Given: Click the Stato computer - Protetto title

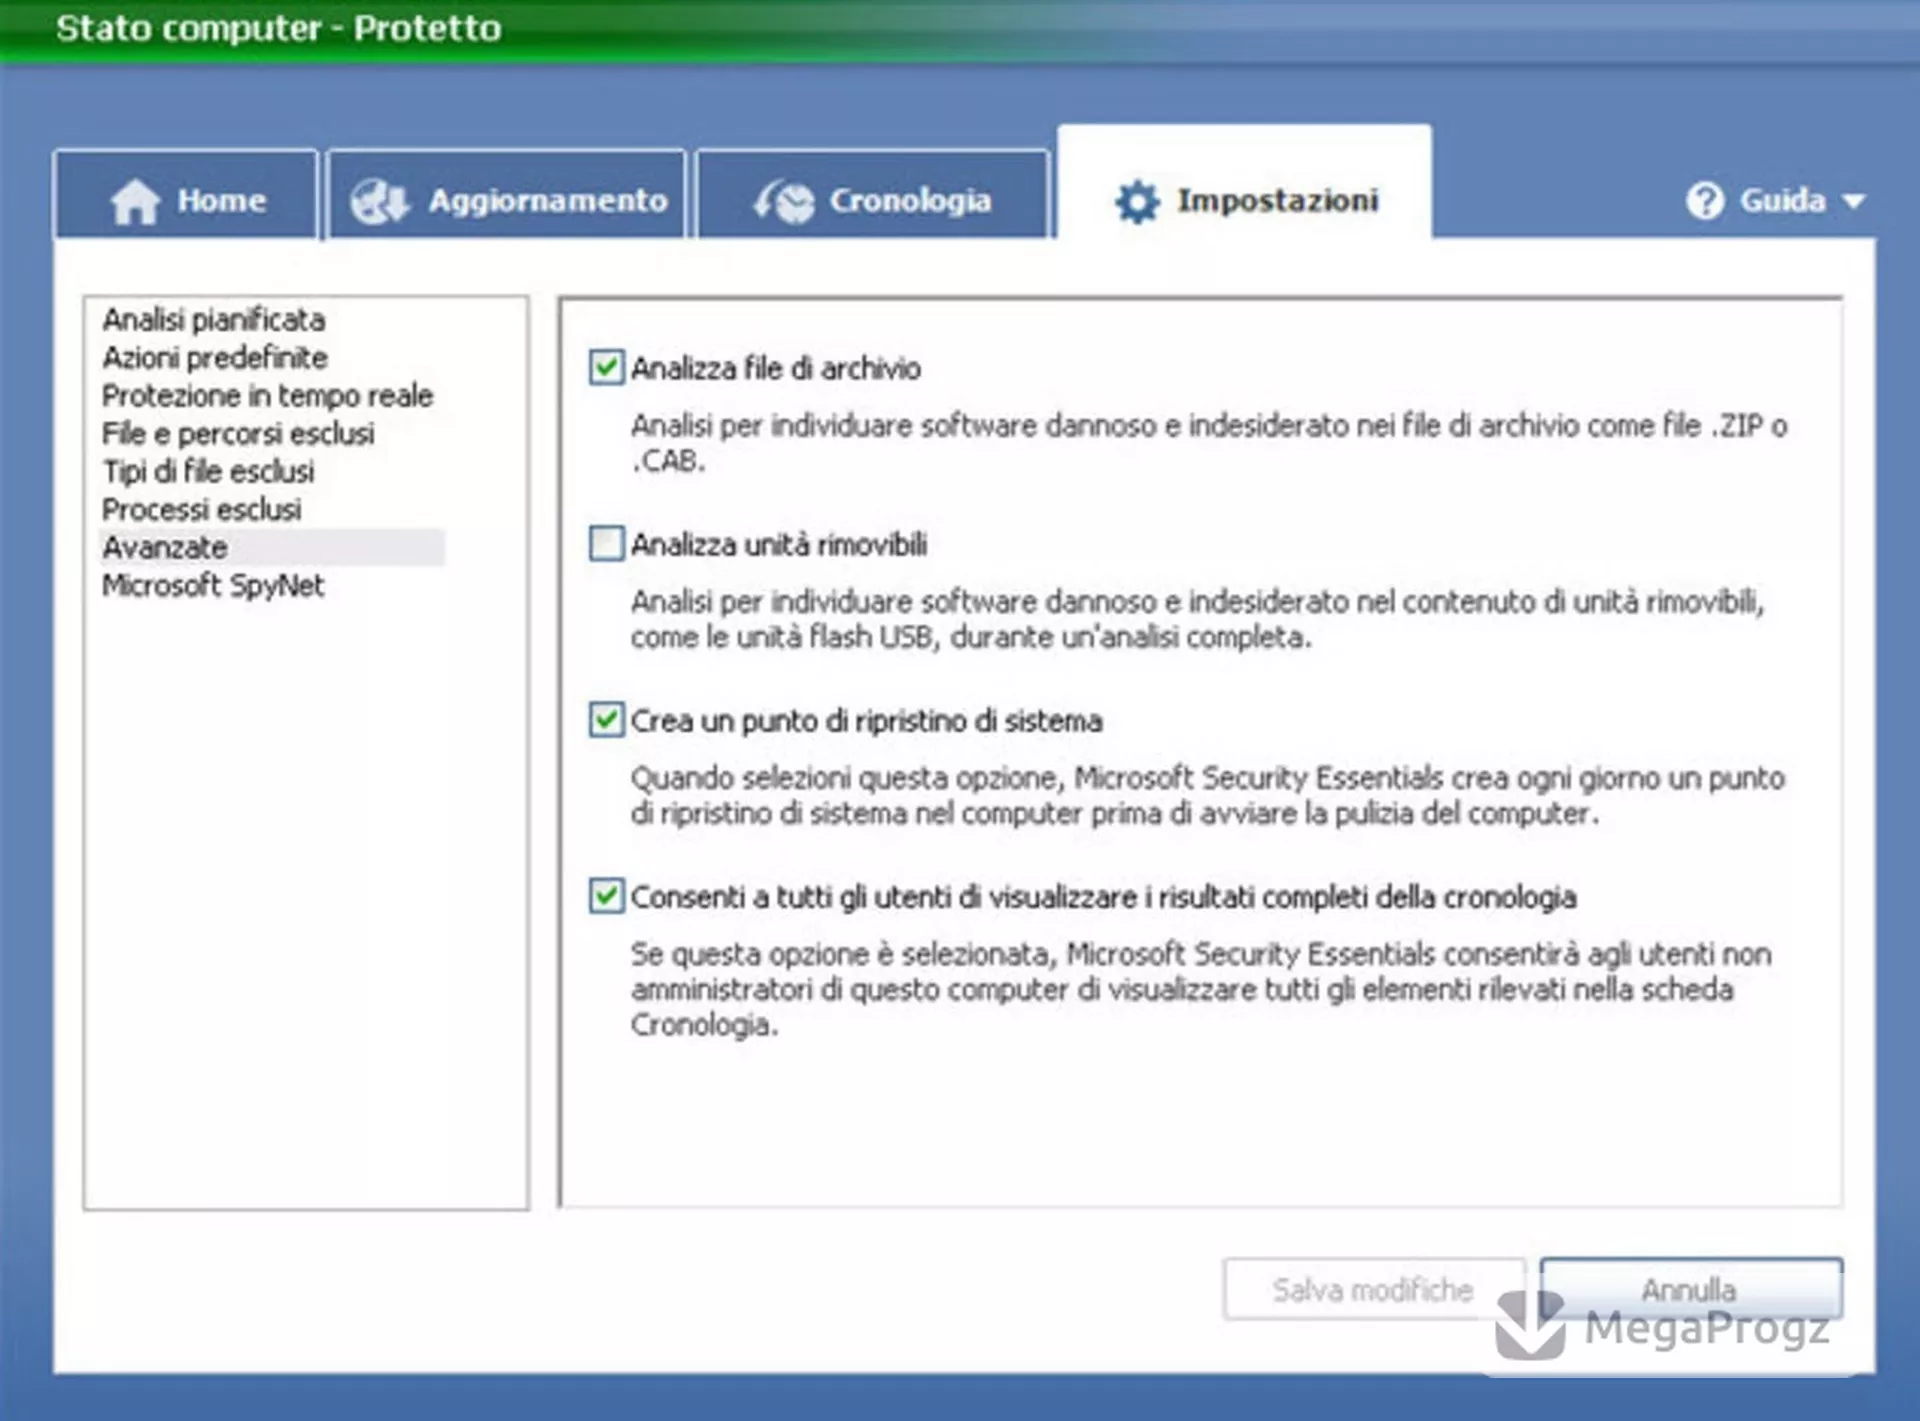Looking at the screenshot, I should 278,28.
